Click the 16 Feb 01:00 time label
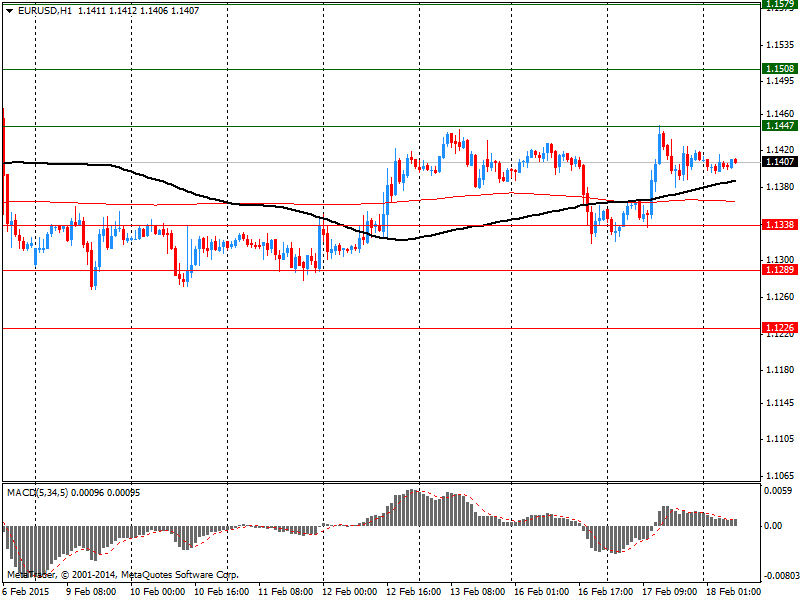 coord(541,591)
